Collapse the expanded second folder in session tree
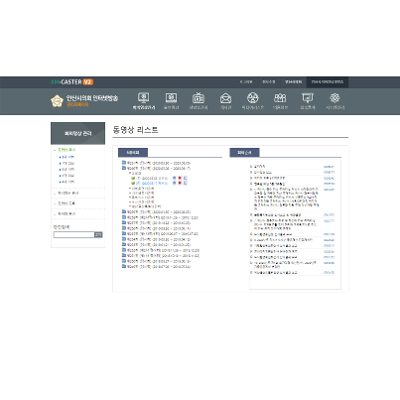 tap(124, 168)
